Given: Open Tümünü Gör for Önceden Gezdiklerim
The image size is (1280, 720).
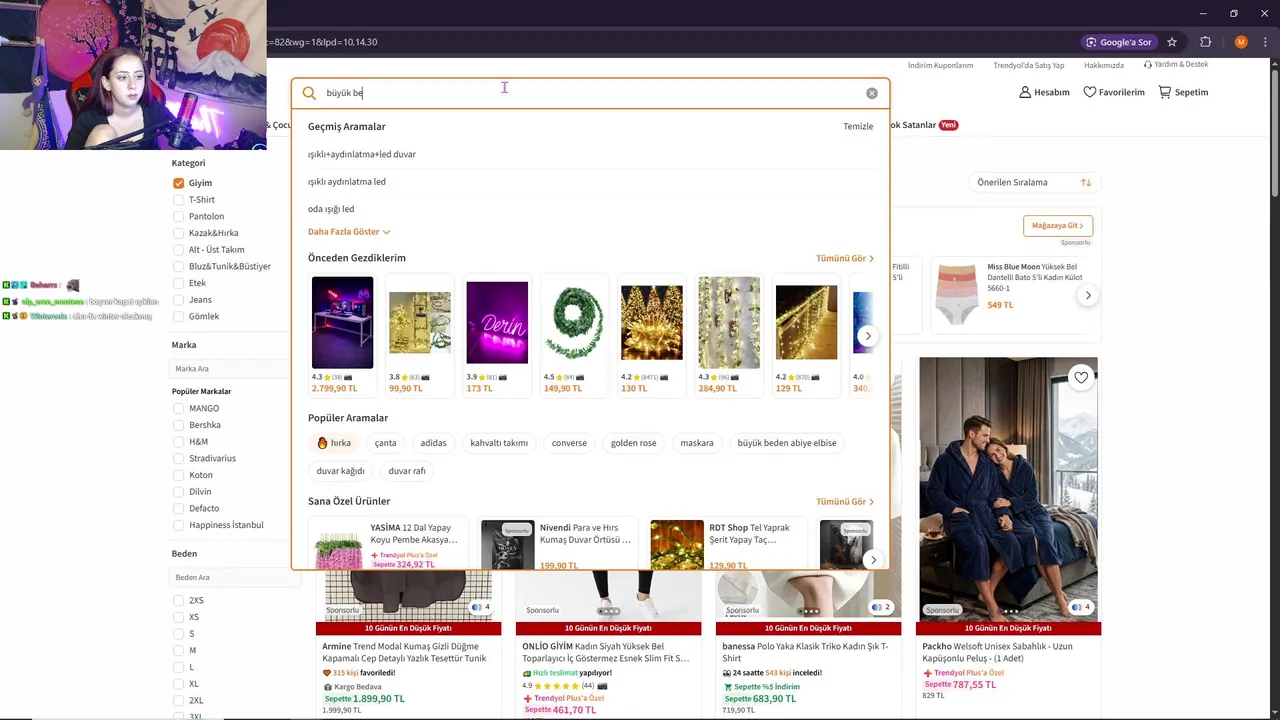Looking at the screenshot, I should 845,258.
